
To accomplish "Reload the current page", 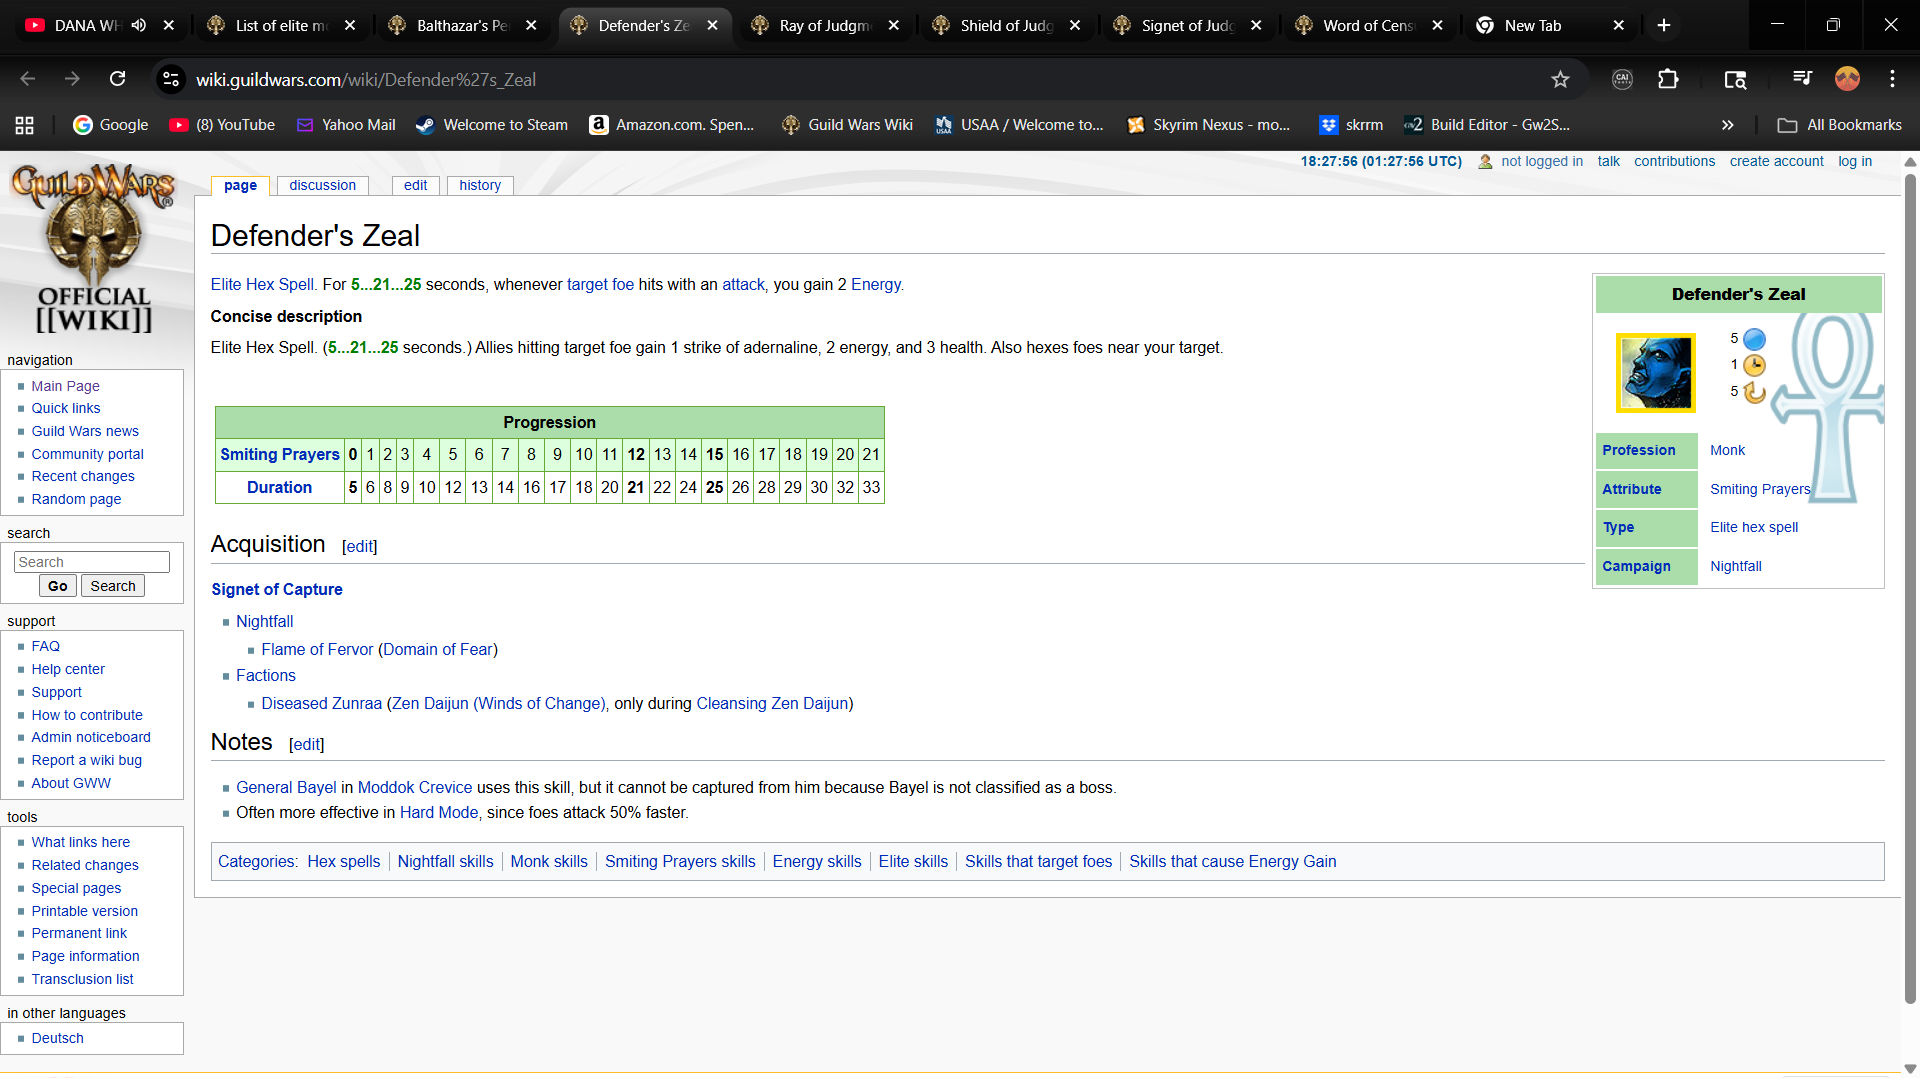I will coord(117,79).
